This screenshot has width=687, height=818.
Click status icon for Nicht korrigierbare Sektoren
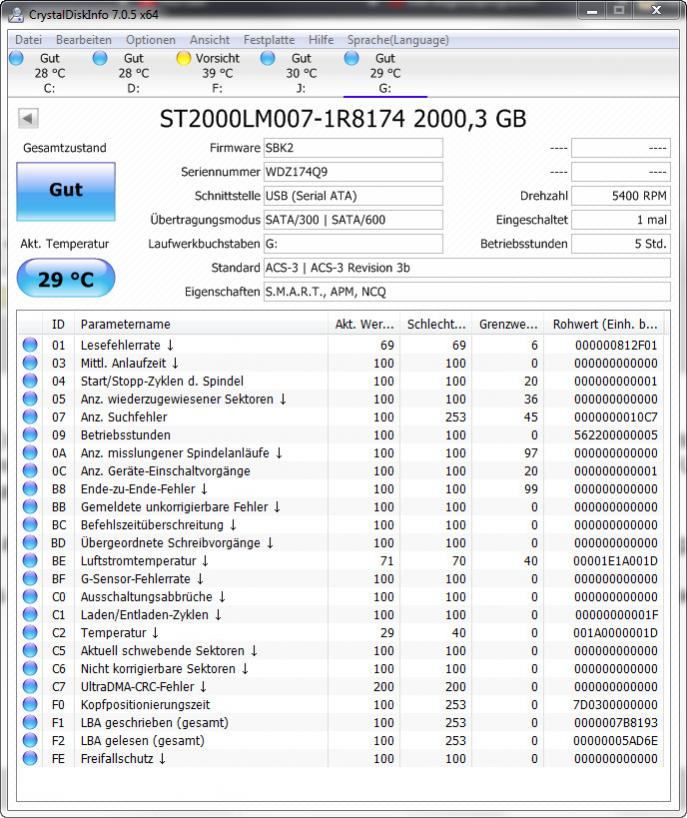click(x=30, y=668)
